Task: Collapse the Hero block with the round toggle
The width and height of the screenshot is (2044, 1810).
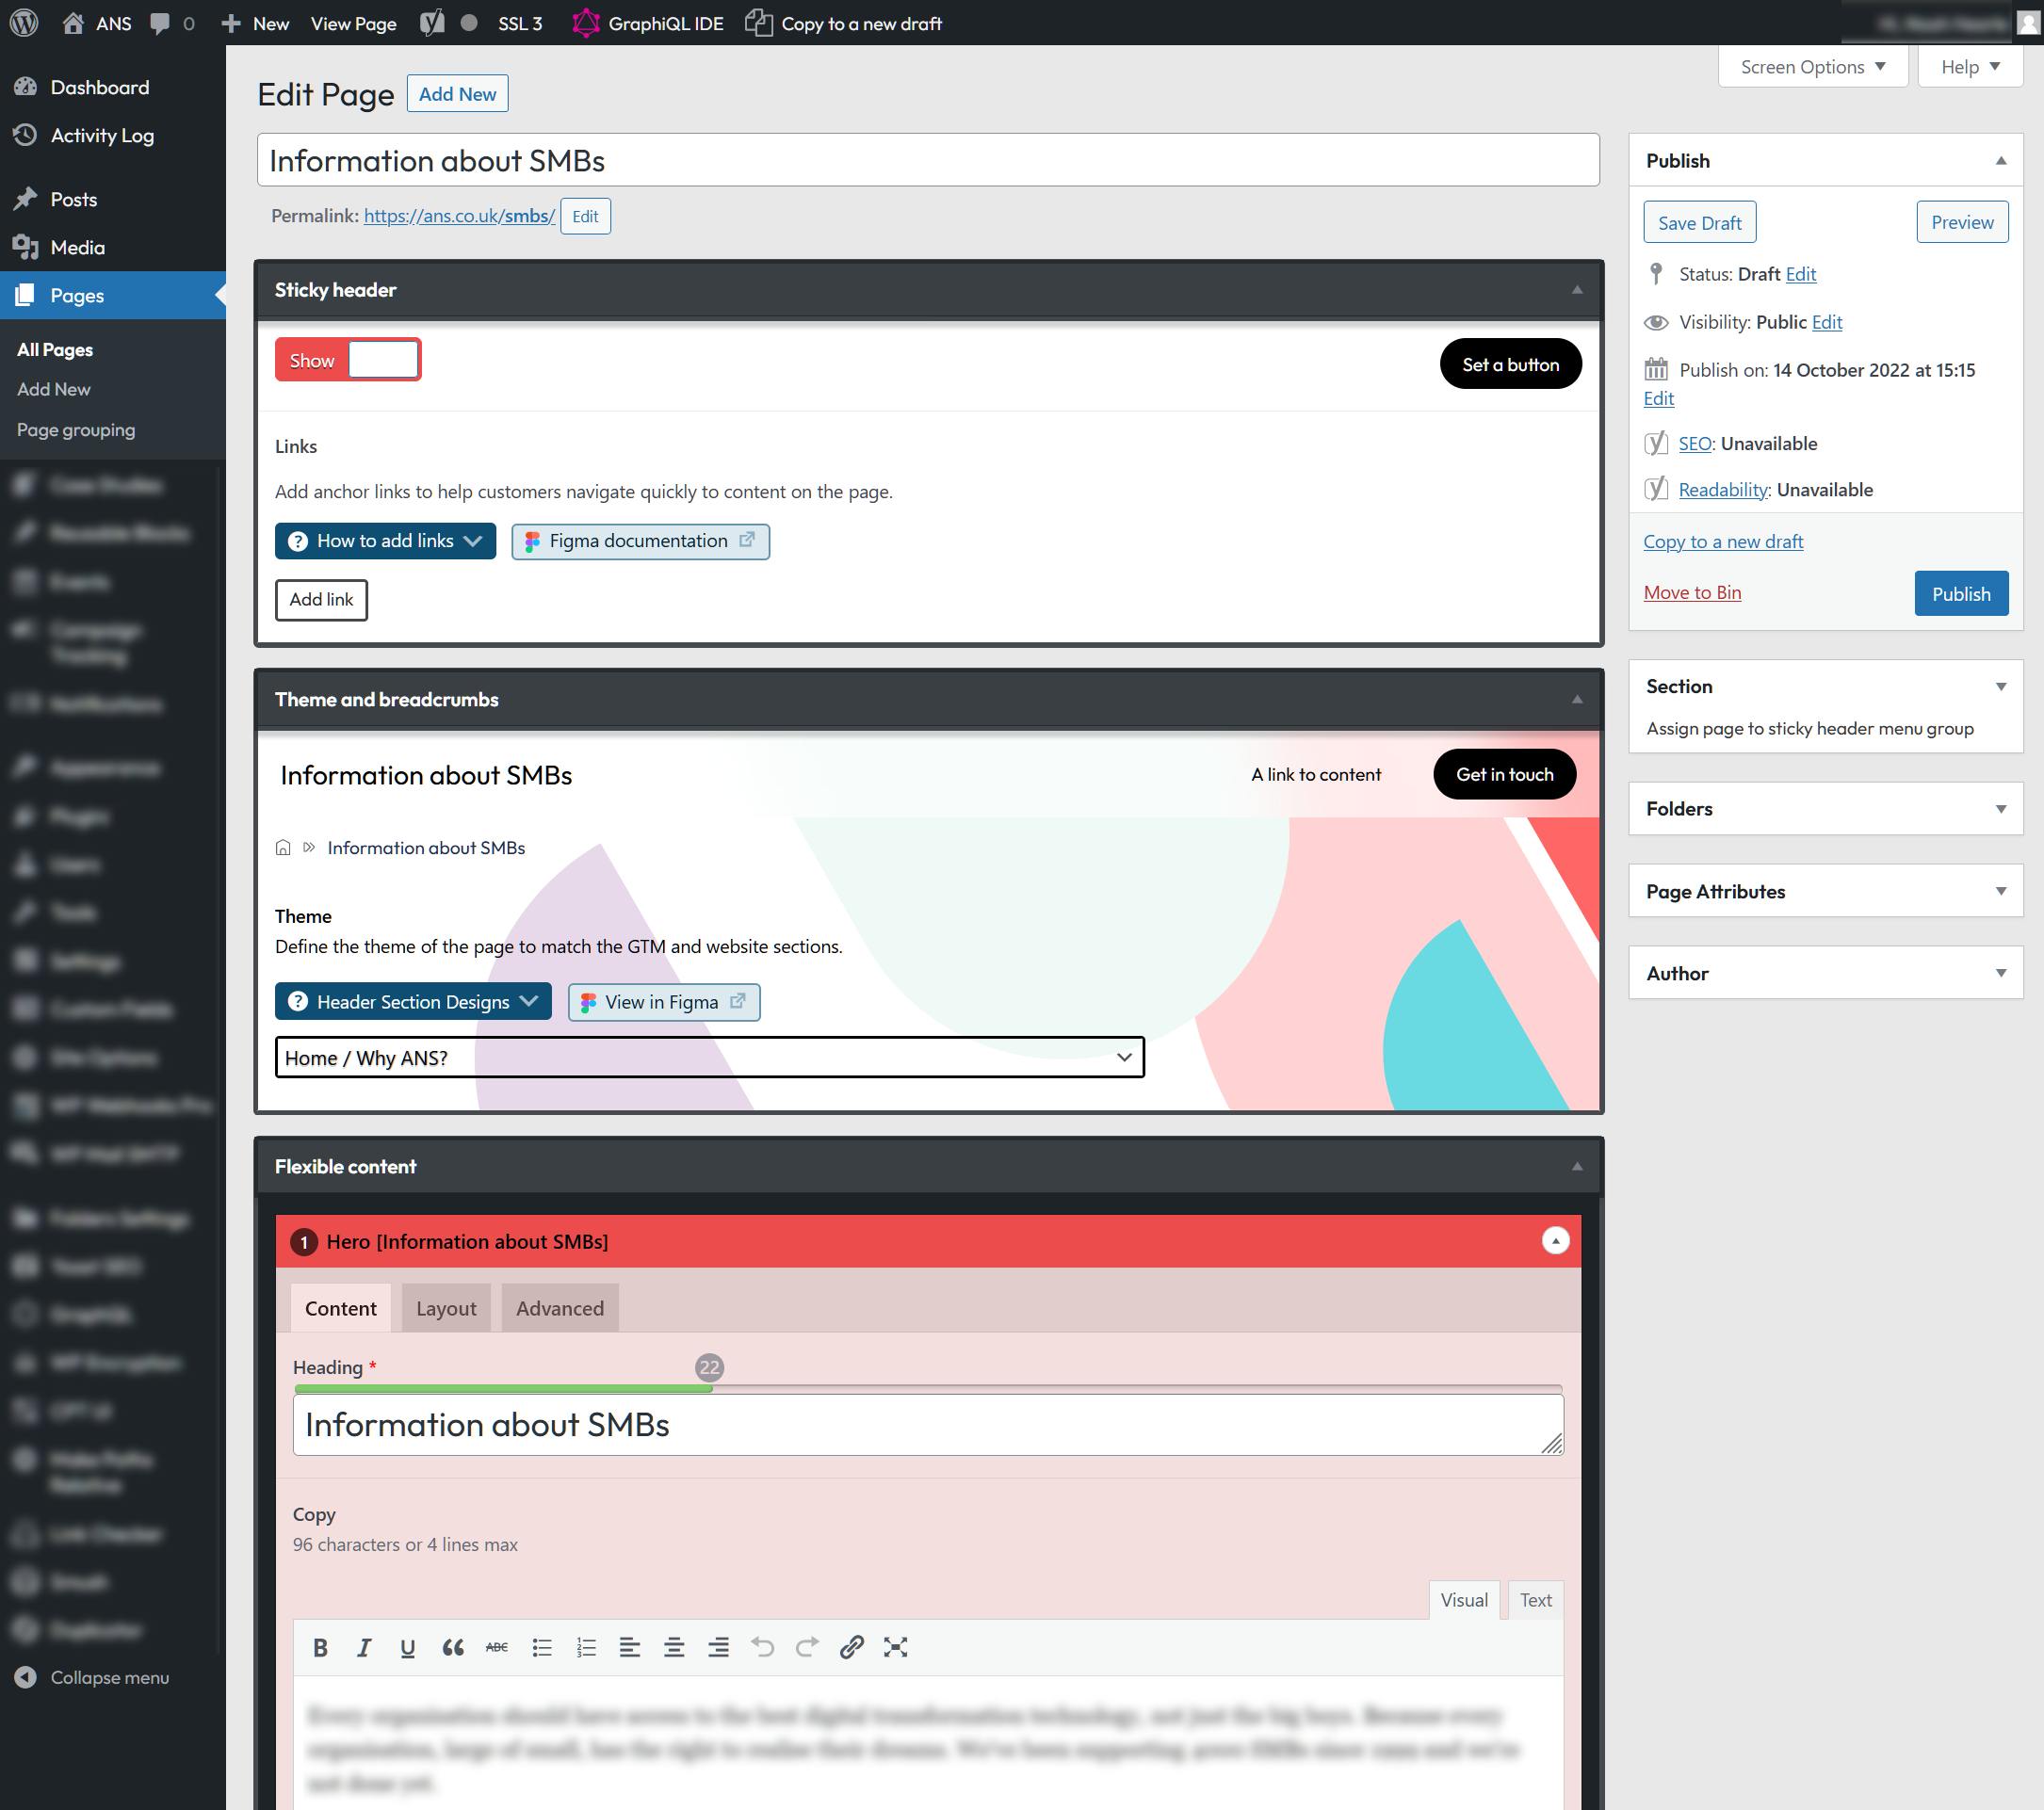Action: (1555, 1240)
